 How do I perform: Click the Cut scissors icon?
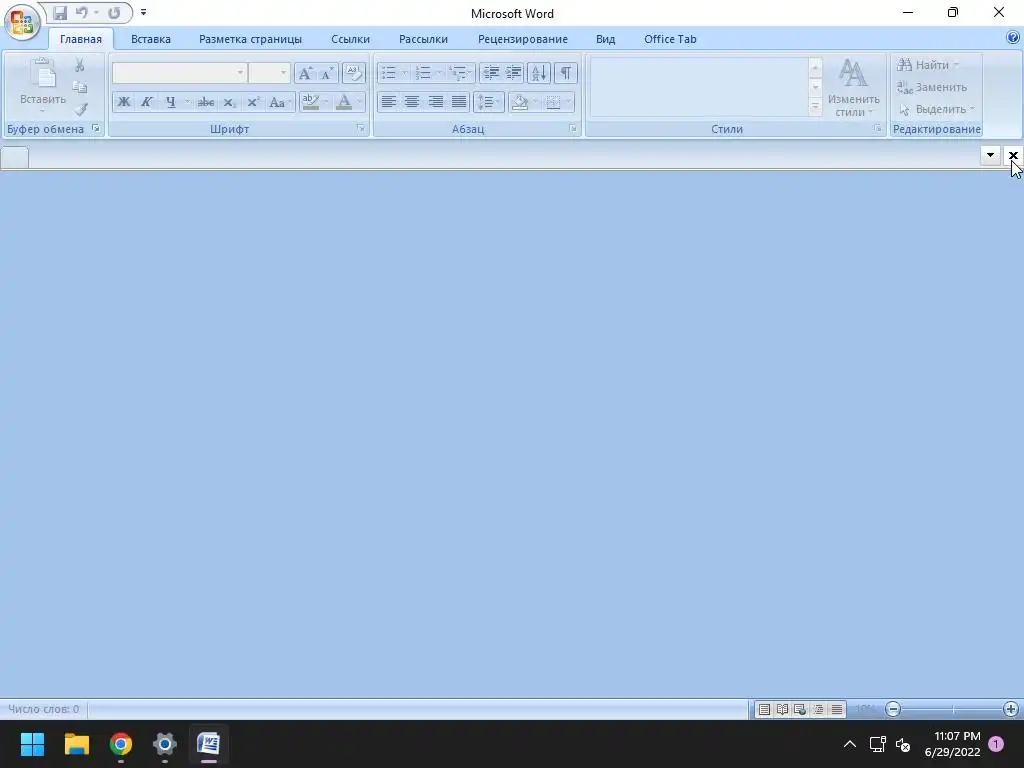pos(80,65)
